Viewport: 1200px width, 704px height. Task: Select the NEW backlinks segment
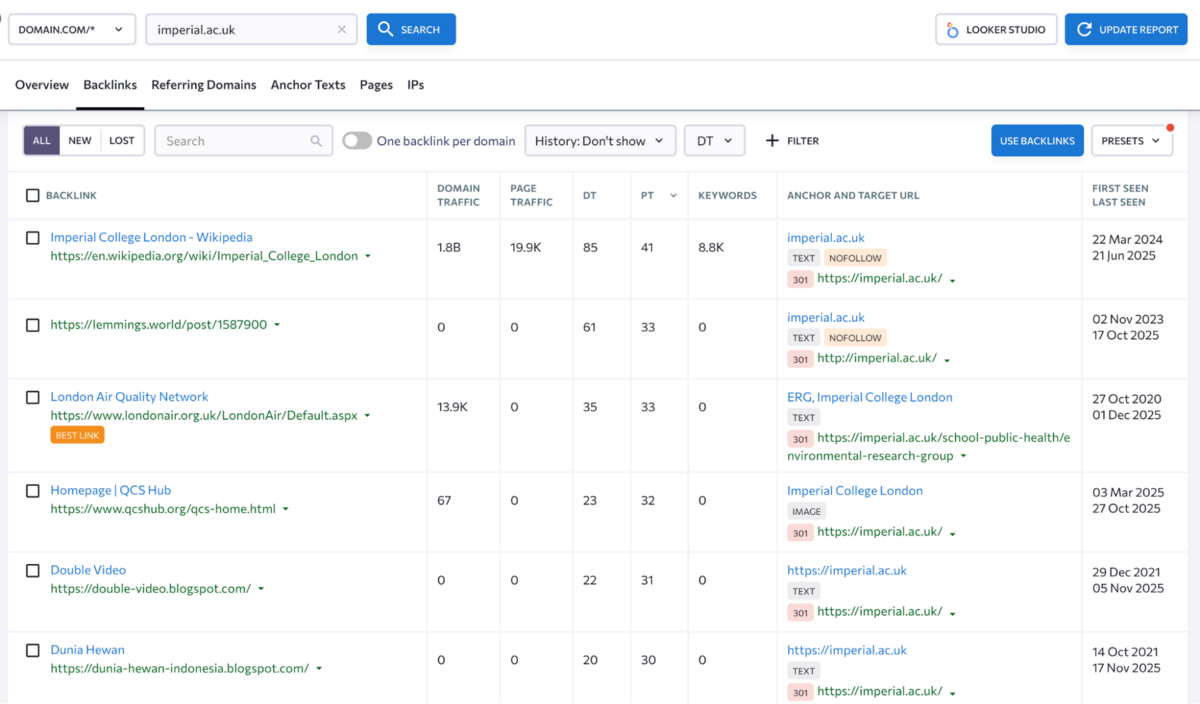coord(80,141)
